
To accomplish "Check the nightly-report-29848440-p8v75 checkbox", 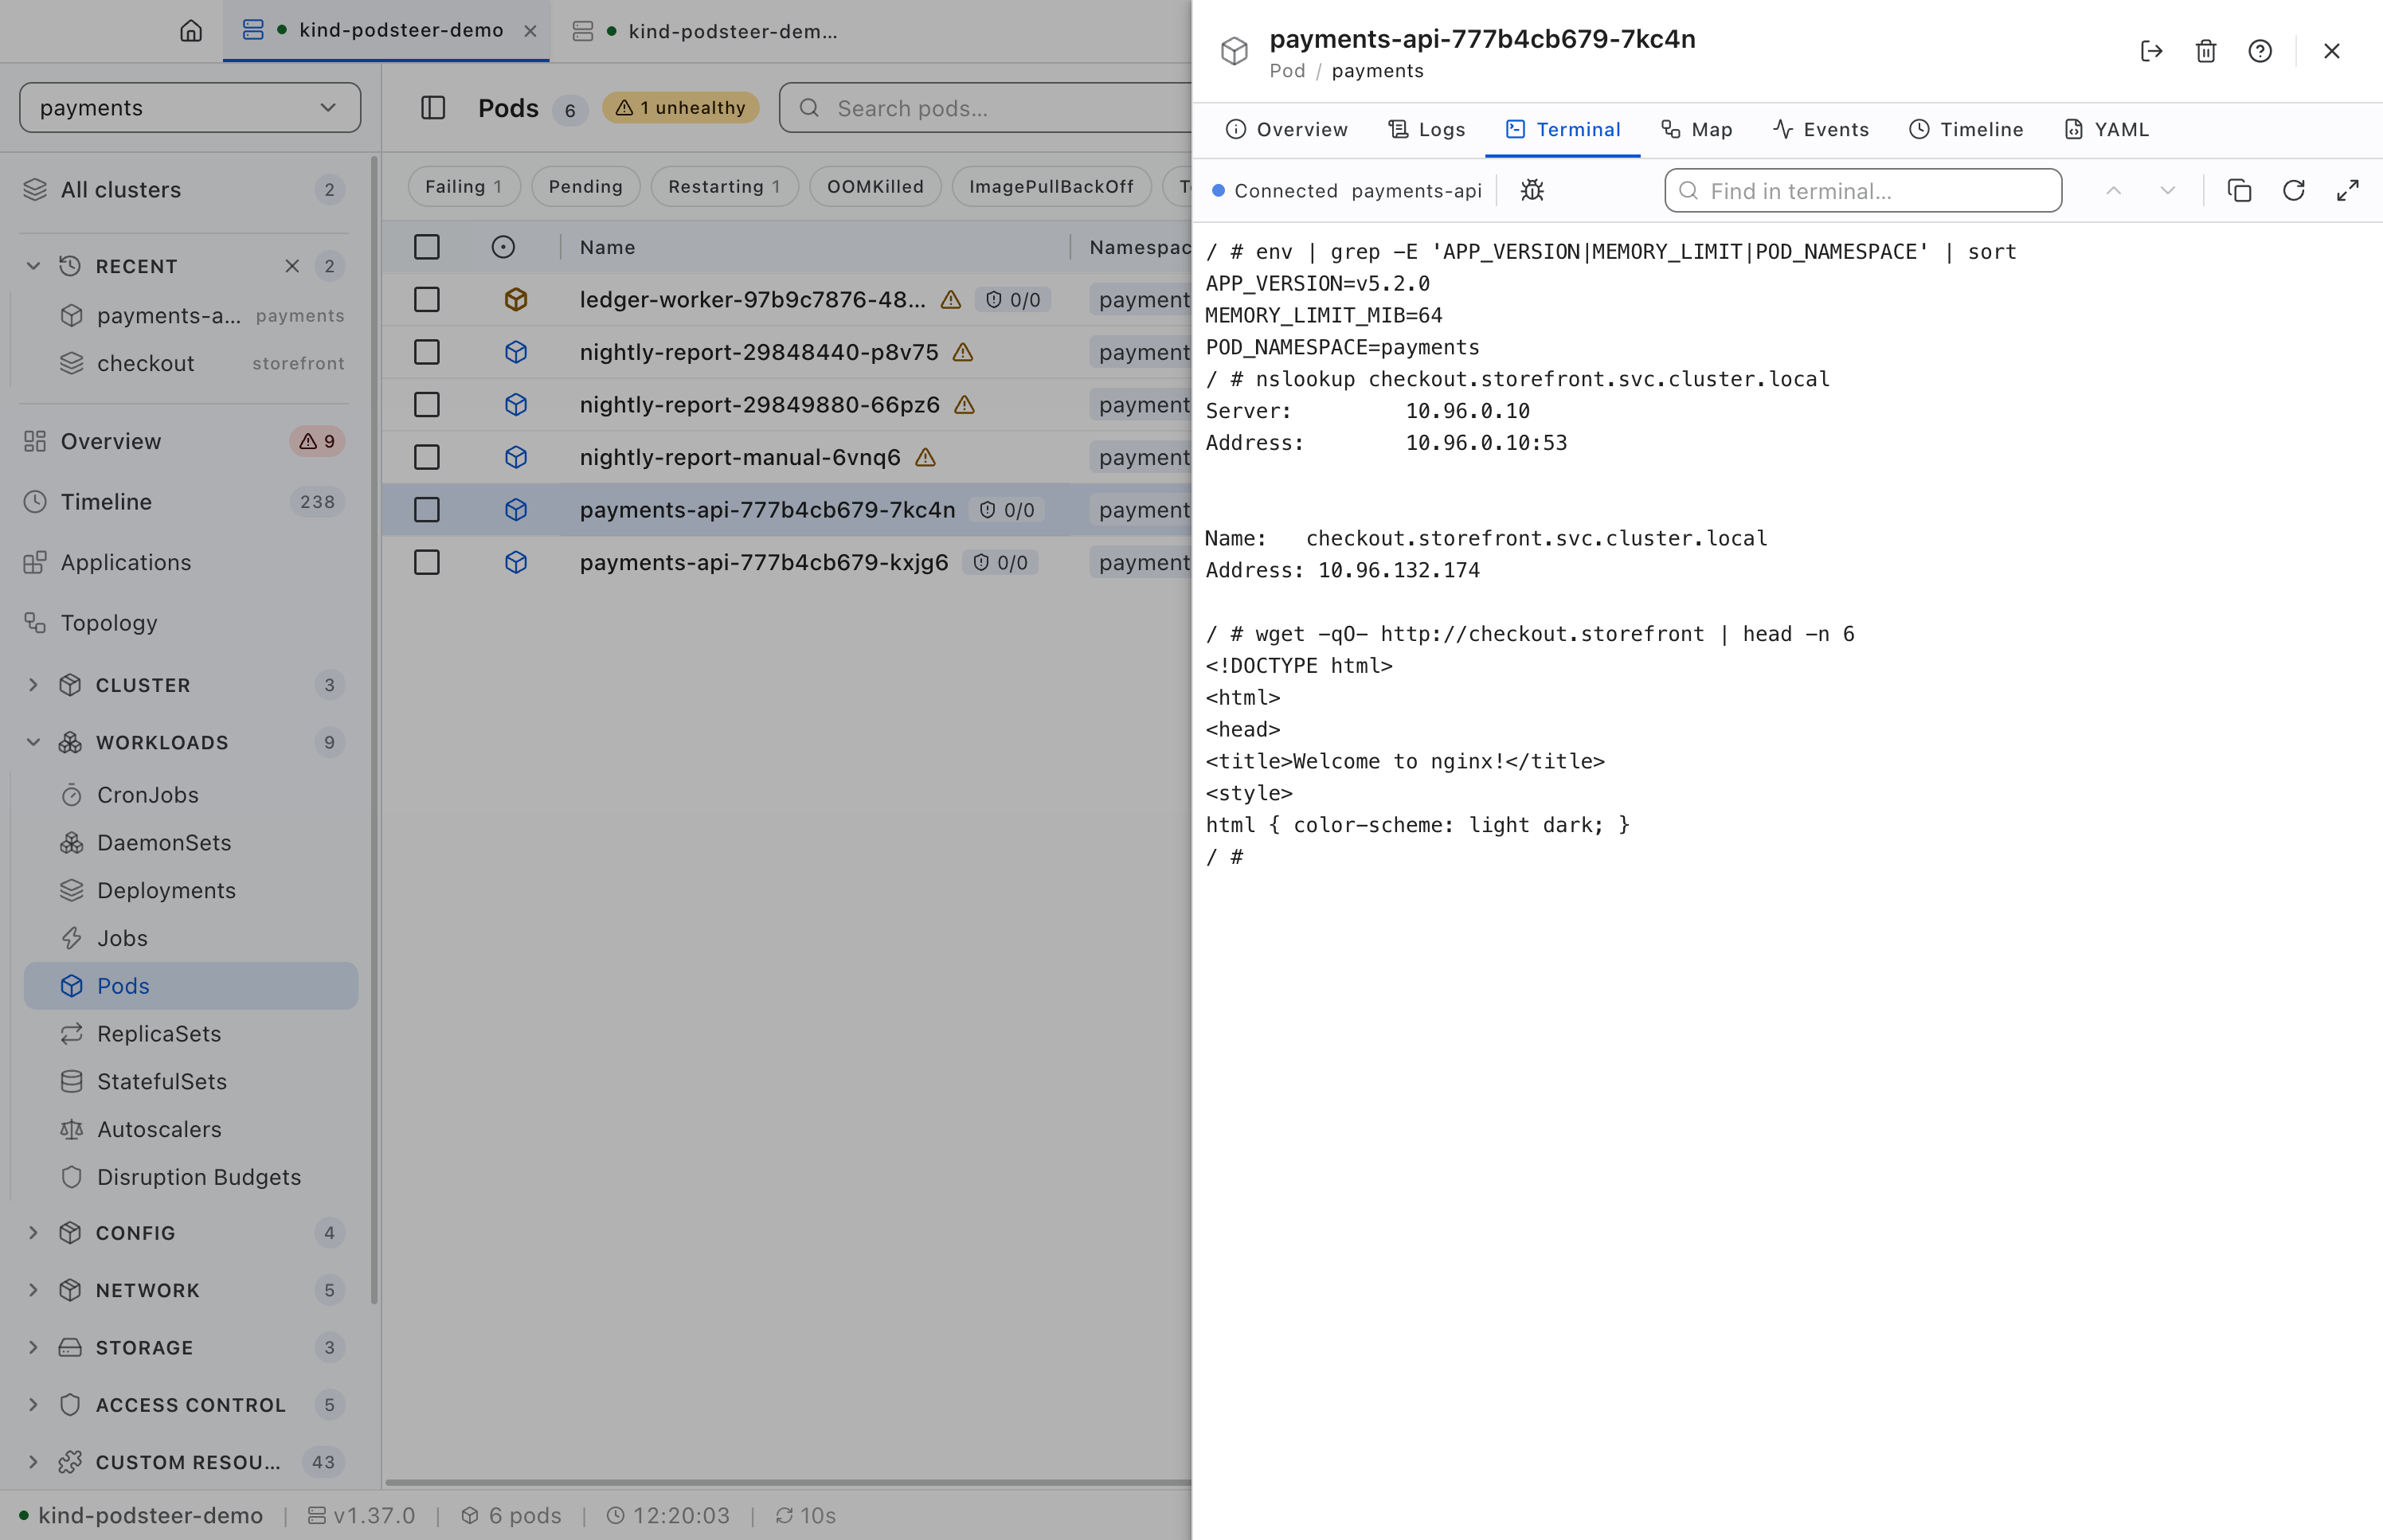I will tap(427, 352).
